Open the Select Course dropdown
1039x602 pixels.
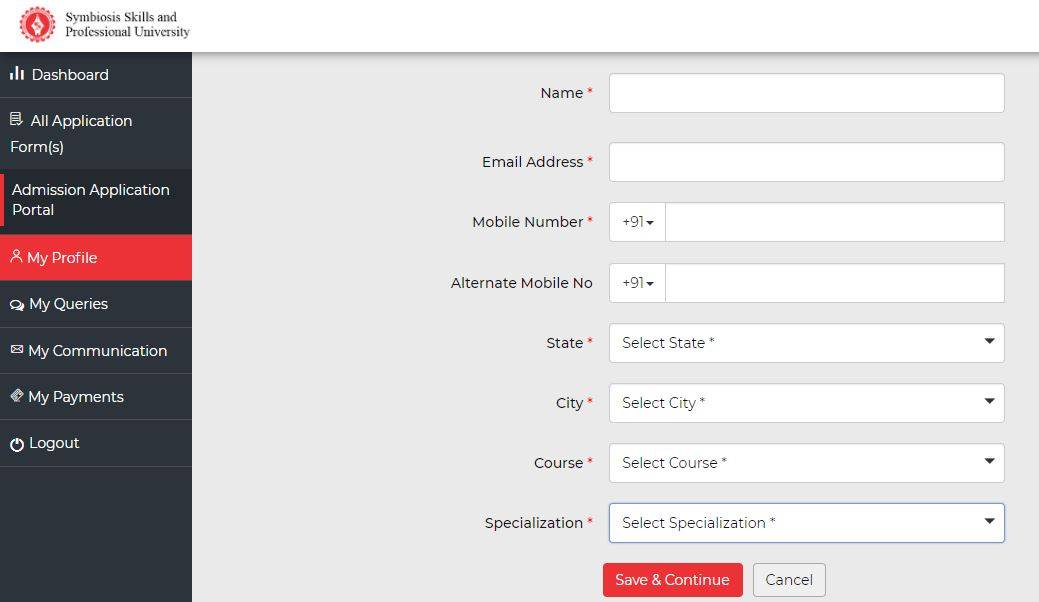[806, 463]
